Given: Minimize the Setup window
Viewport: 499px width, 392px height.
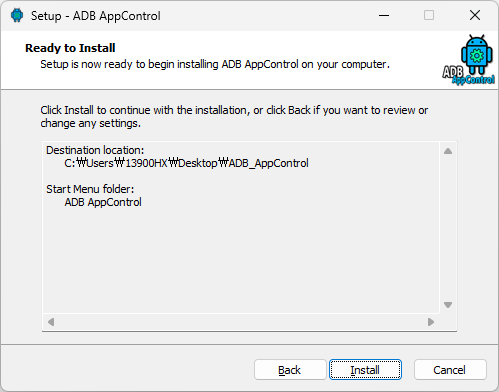Looking at the screenshot, I should (384, 15).
